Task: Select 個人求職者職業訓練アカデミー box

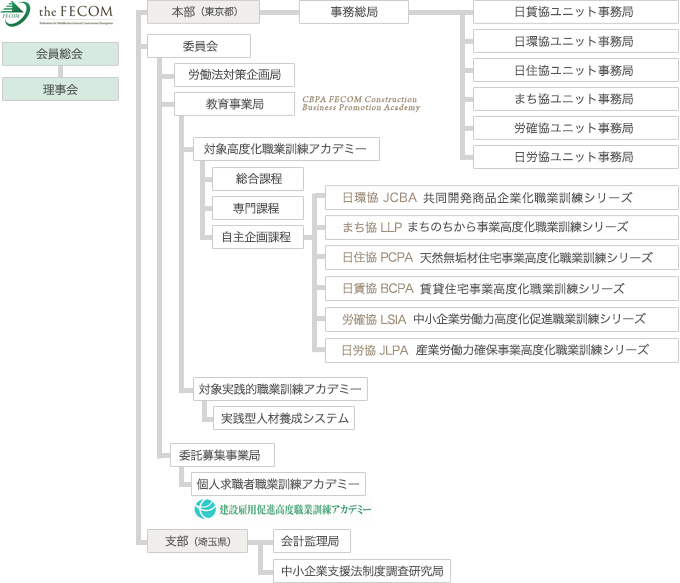Action: [278, 484]
